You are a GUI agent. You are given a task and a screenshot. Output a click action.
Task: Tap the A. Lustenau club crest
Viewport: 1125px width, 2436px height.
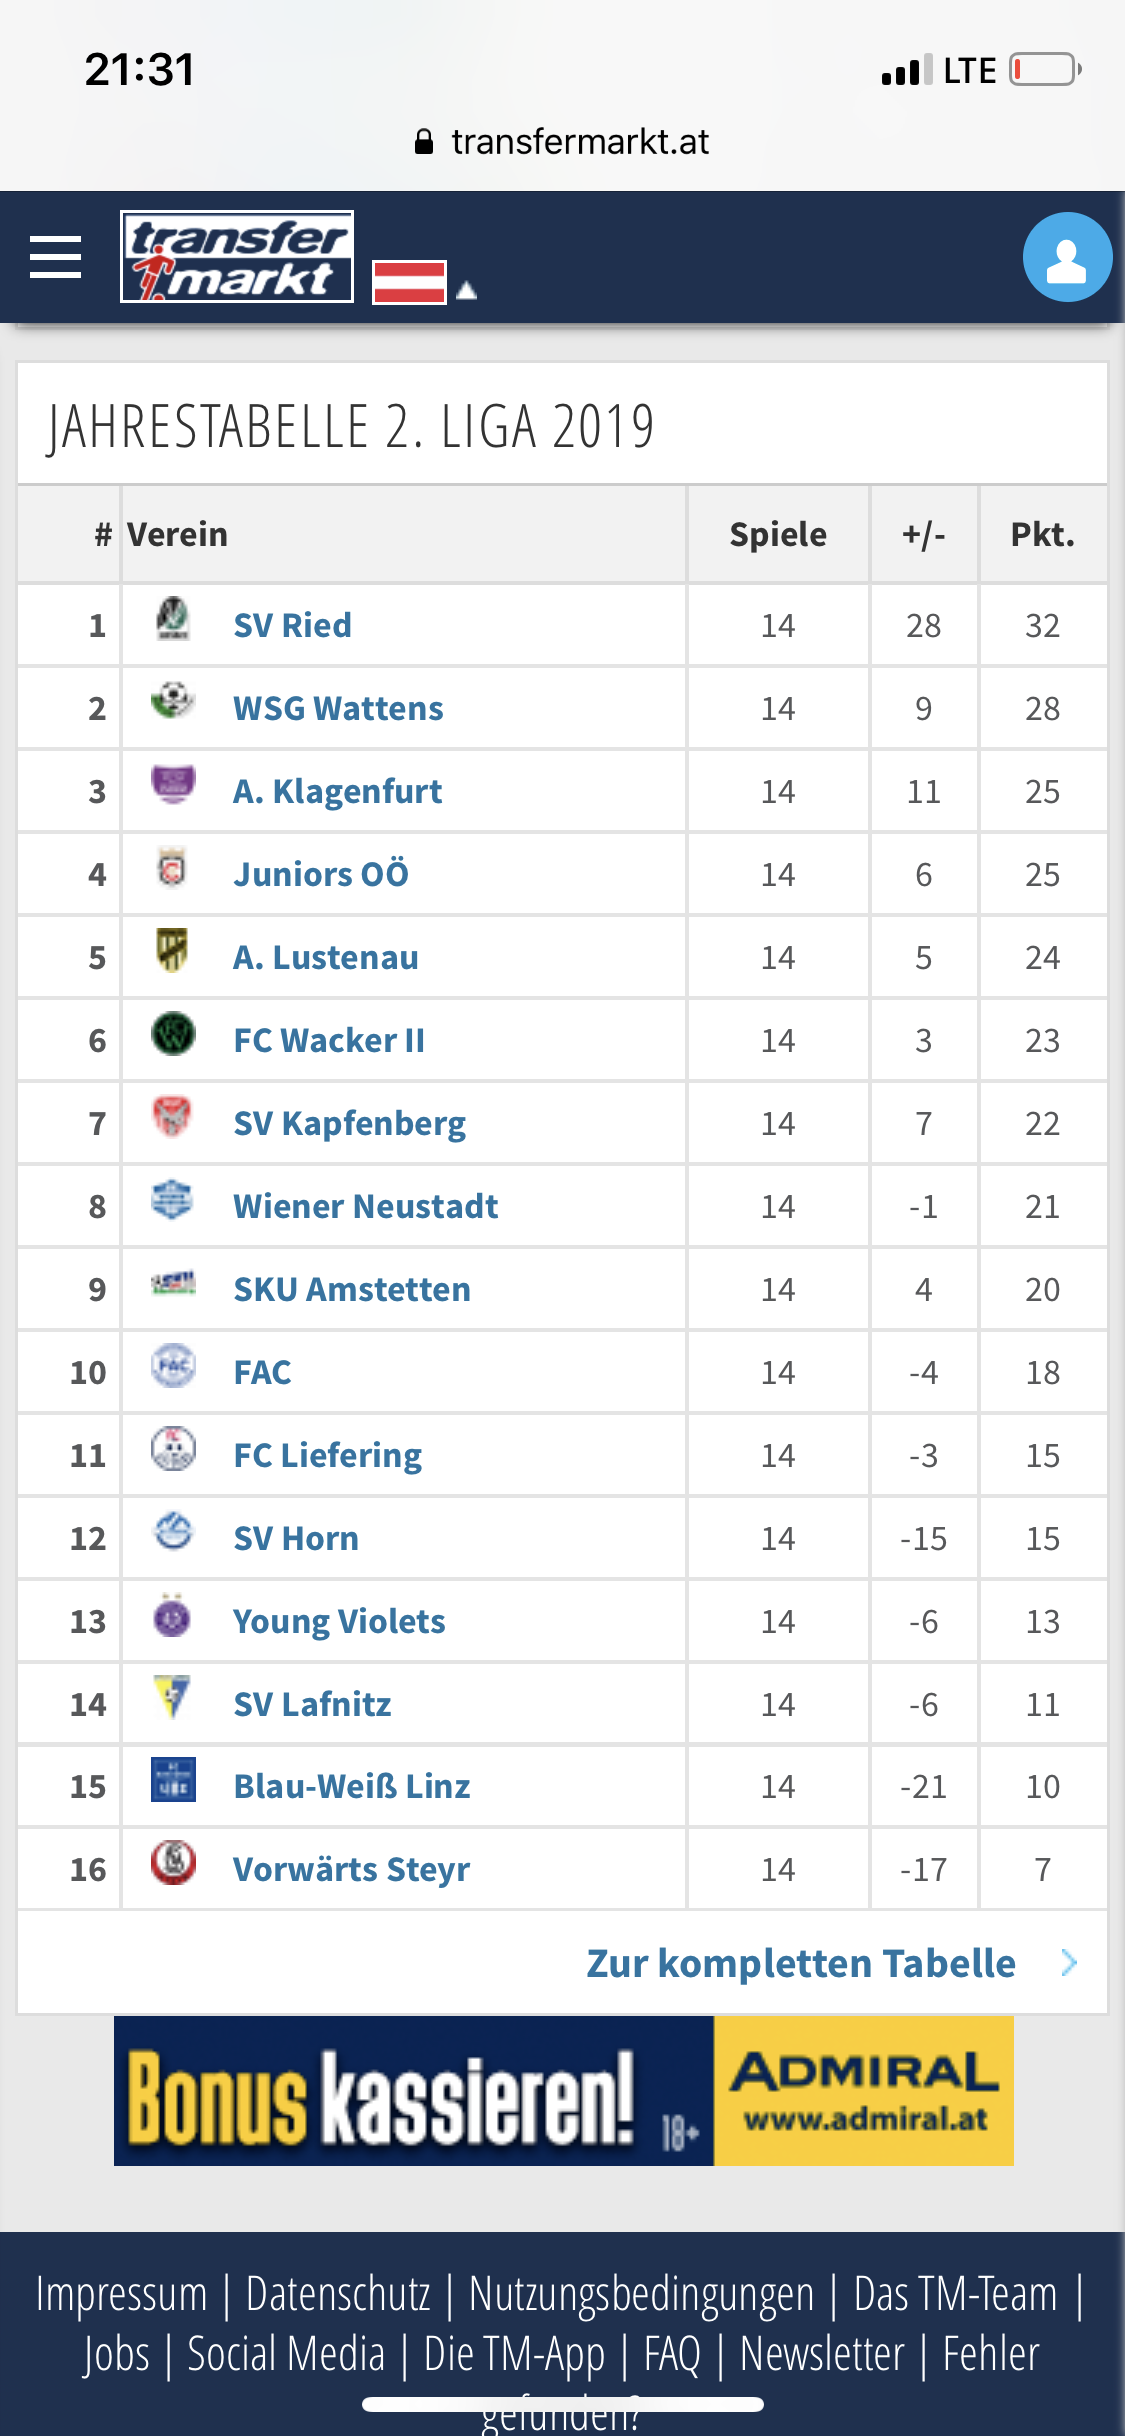coord(173,950)
